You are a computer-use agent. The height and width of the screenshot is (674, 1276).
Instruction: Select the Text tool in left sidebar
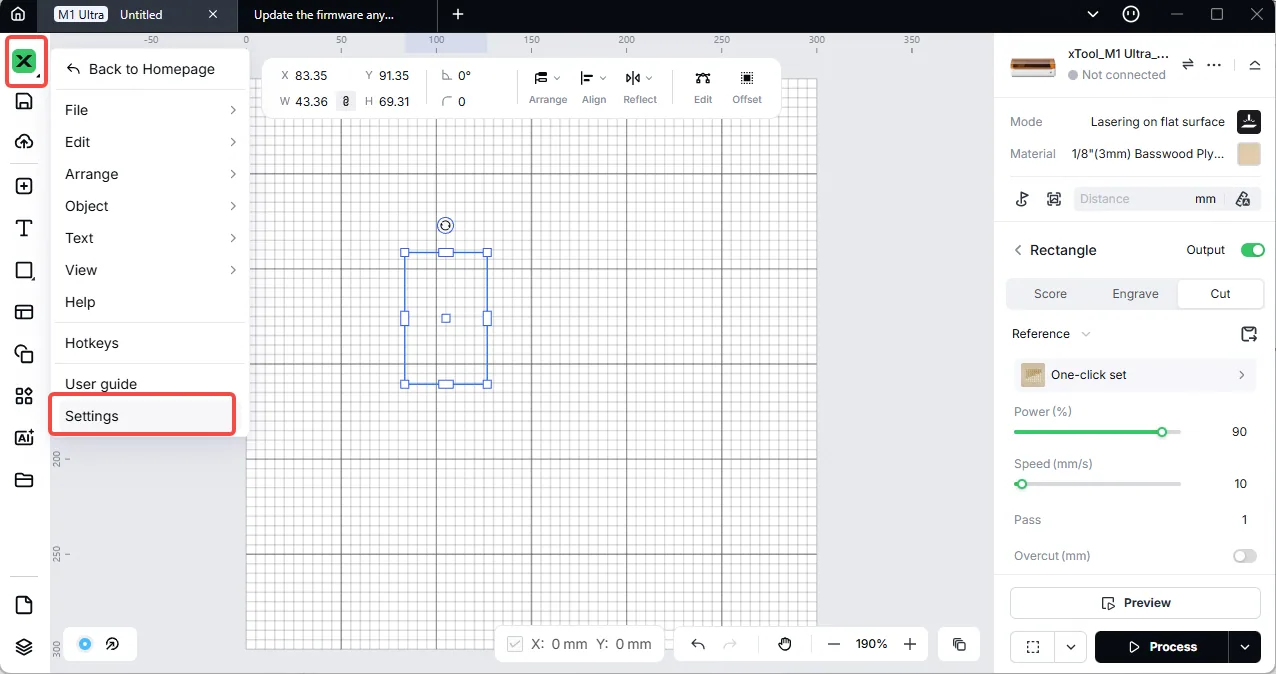pos(24,229)
